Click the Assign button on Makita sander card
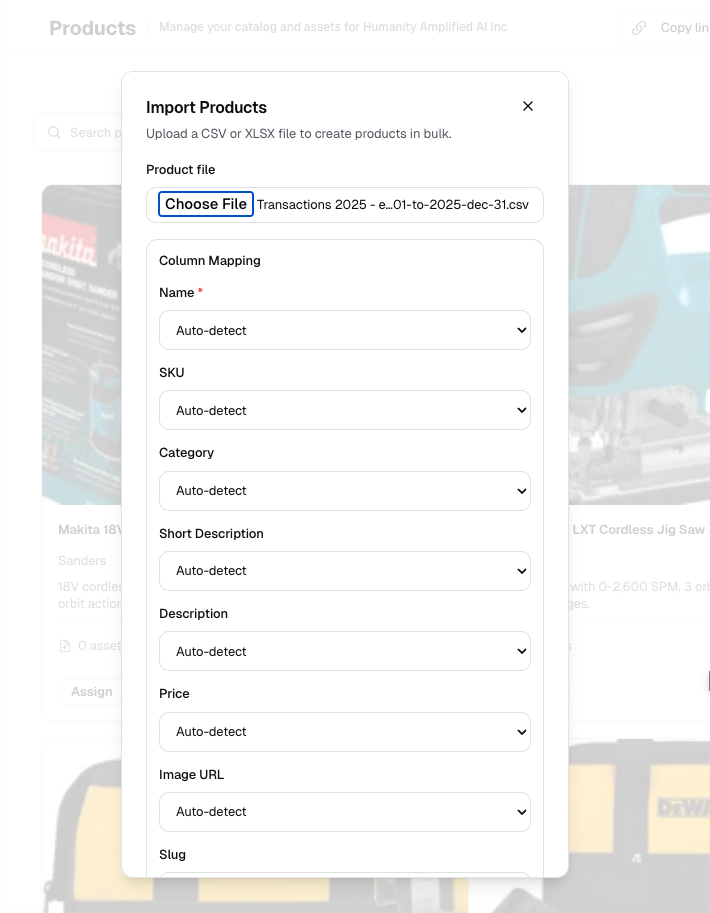This screenshot has height=913, width=710. 91,691
